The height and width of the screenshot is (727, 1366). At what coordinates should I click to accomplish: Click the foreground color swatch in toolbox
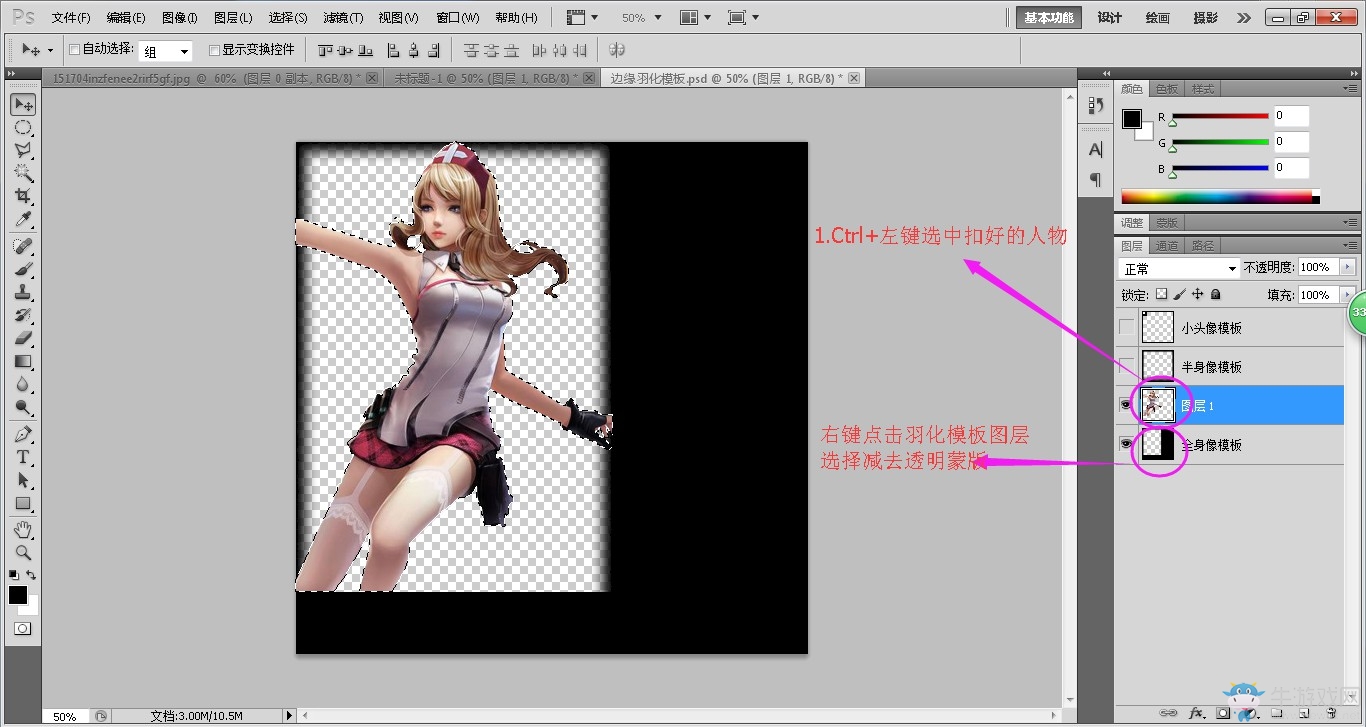[x=18, y=595]
